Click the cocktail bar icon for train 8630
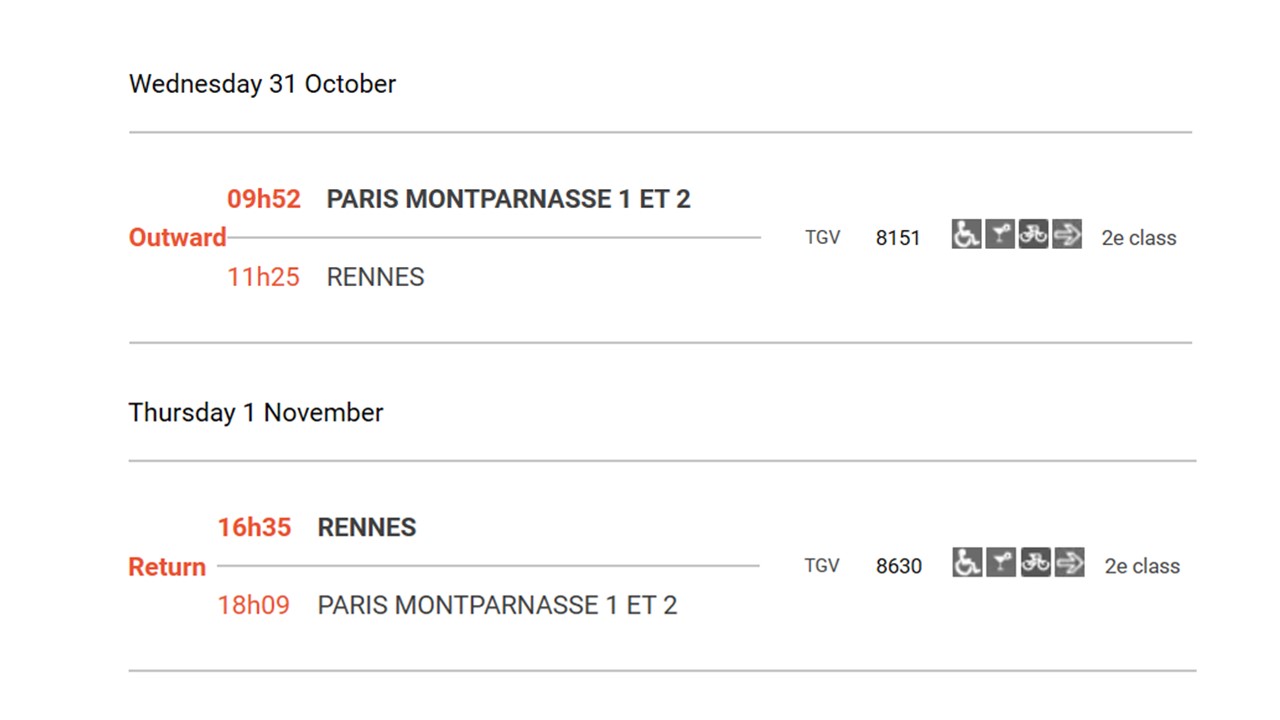The width and height of the screenshot is (1280, 720). coord(1001,562)
